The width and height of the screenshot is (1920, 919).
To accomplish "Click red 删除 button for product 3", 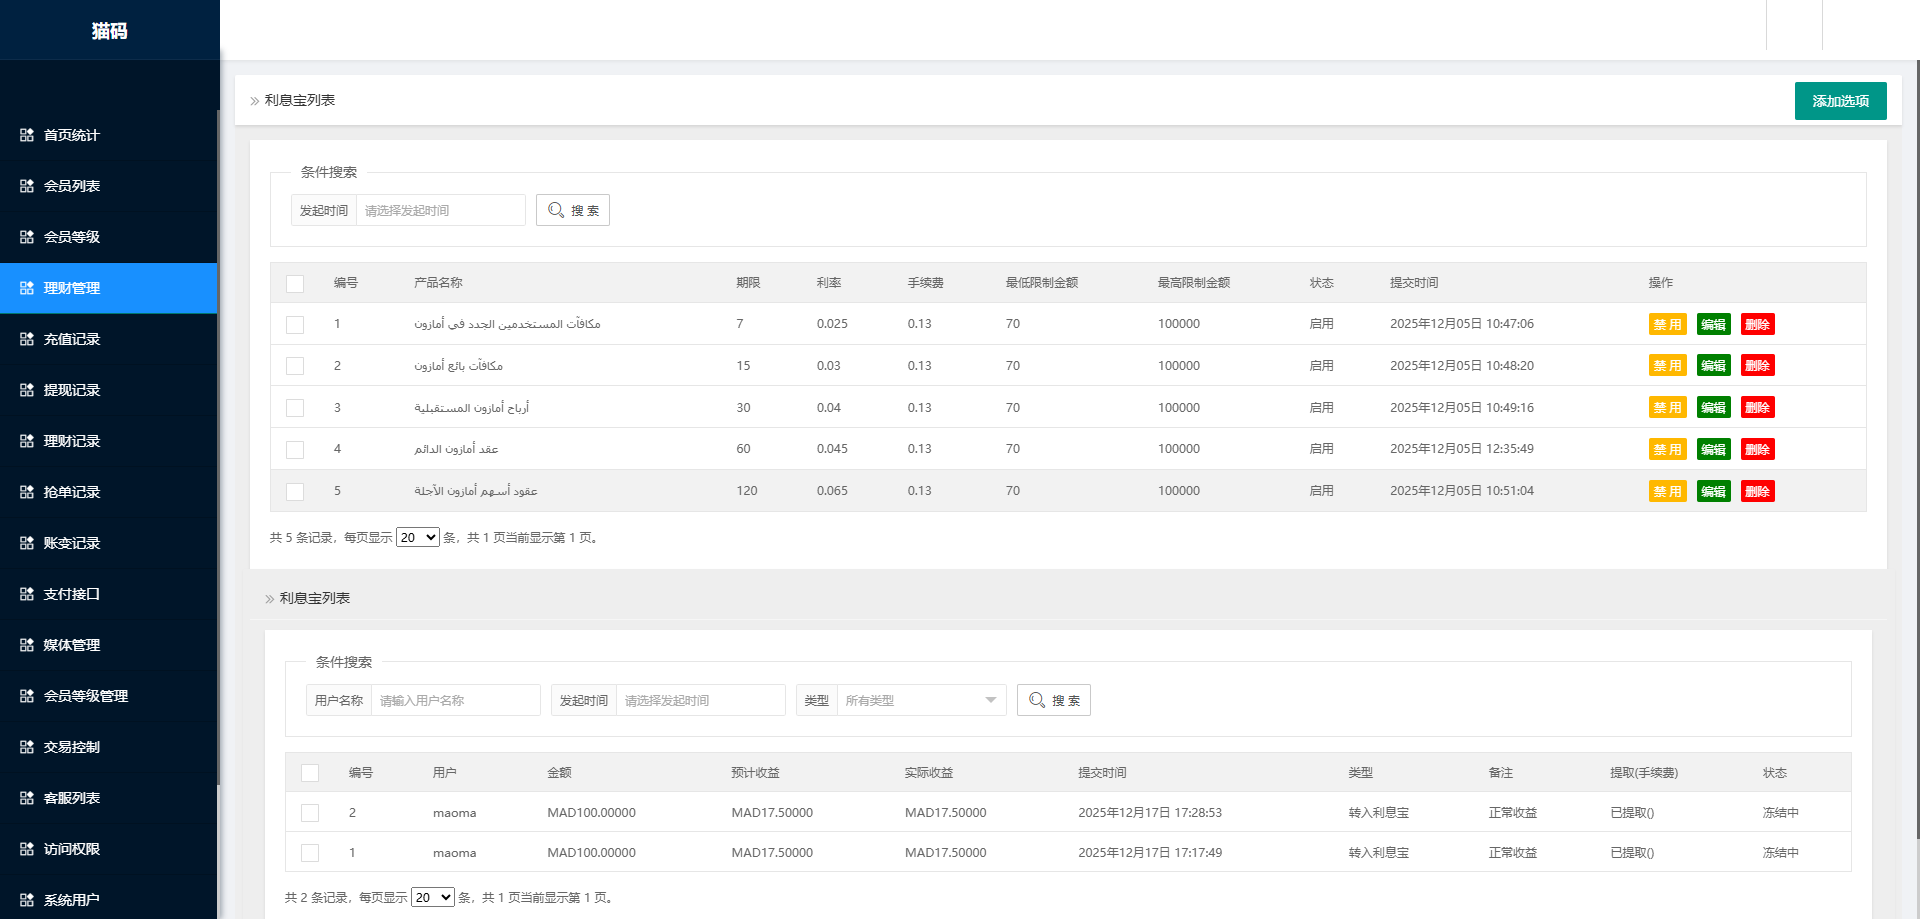I will click(1757, 408).
